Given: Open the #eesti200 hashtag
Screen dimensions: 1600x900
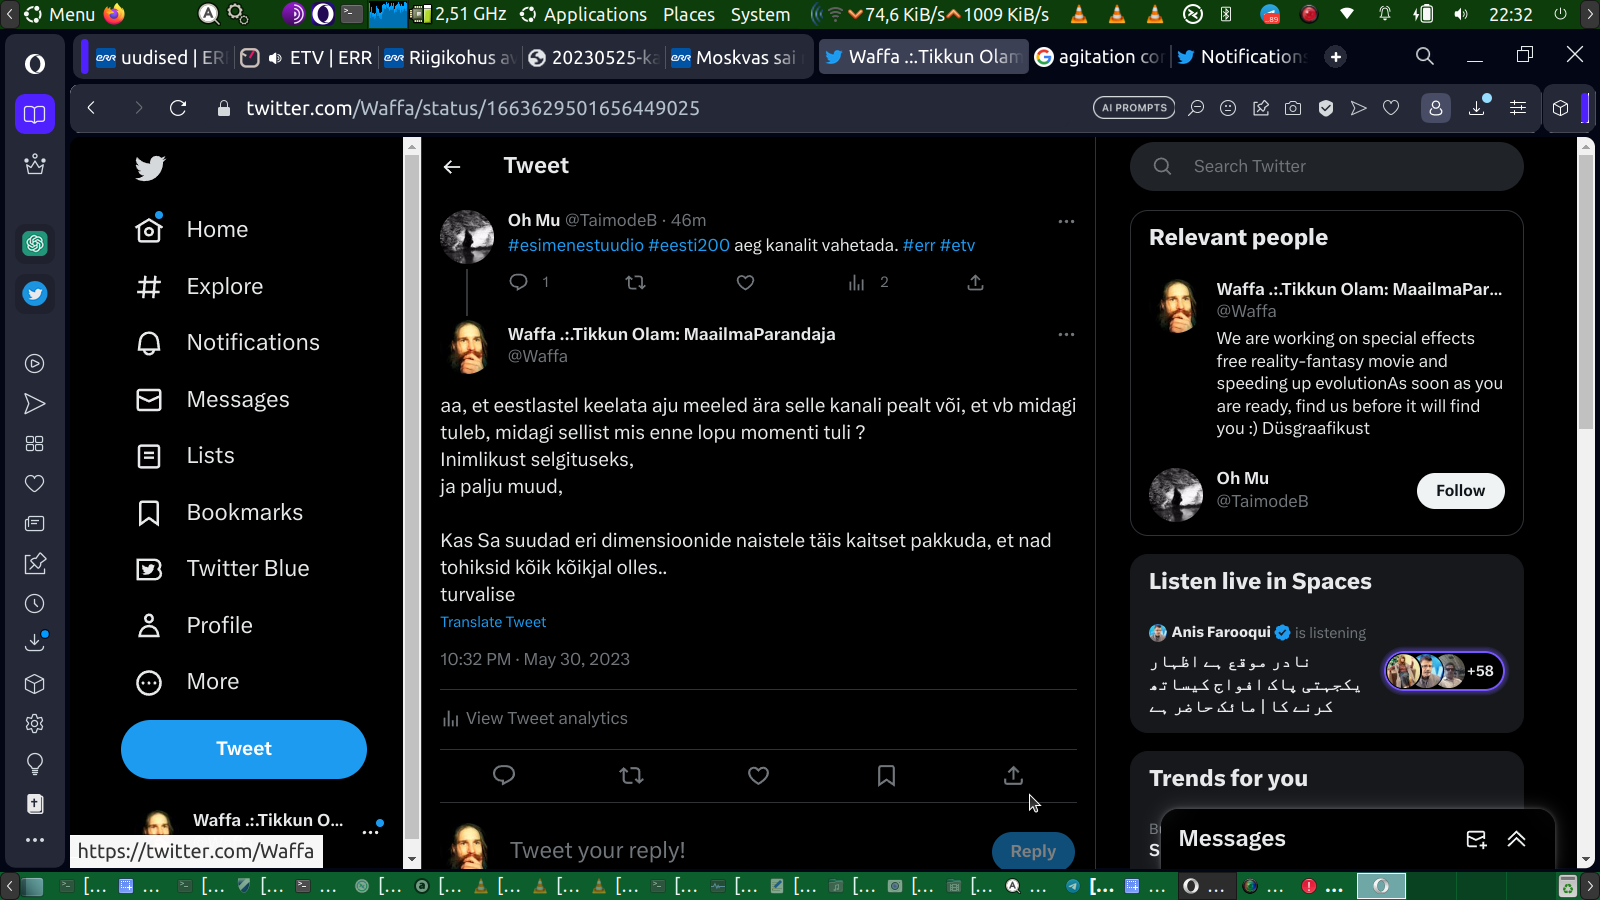Looking at the screenshot, I should (689, 245).
